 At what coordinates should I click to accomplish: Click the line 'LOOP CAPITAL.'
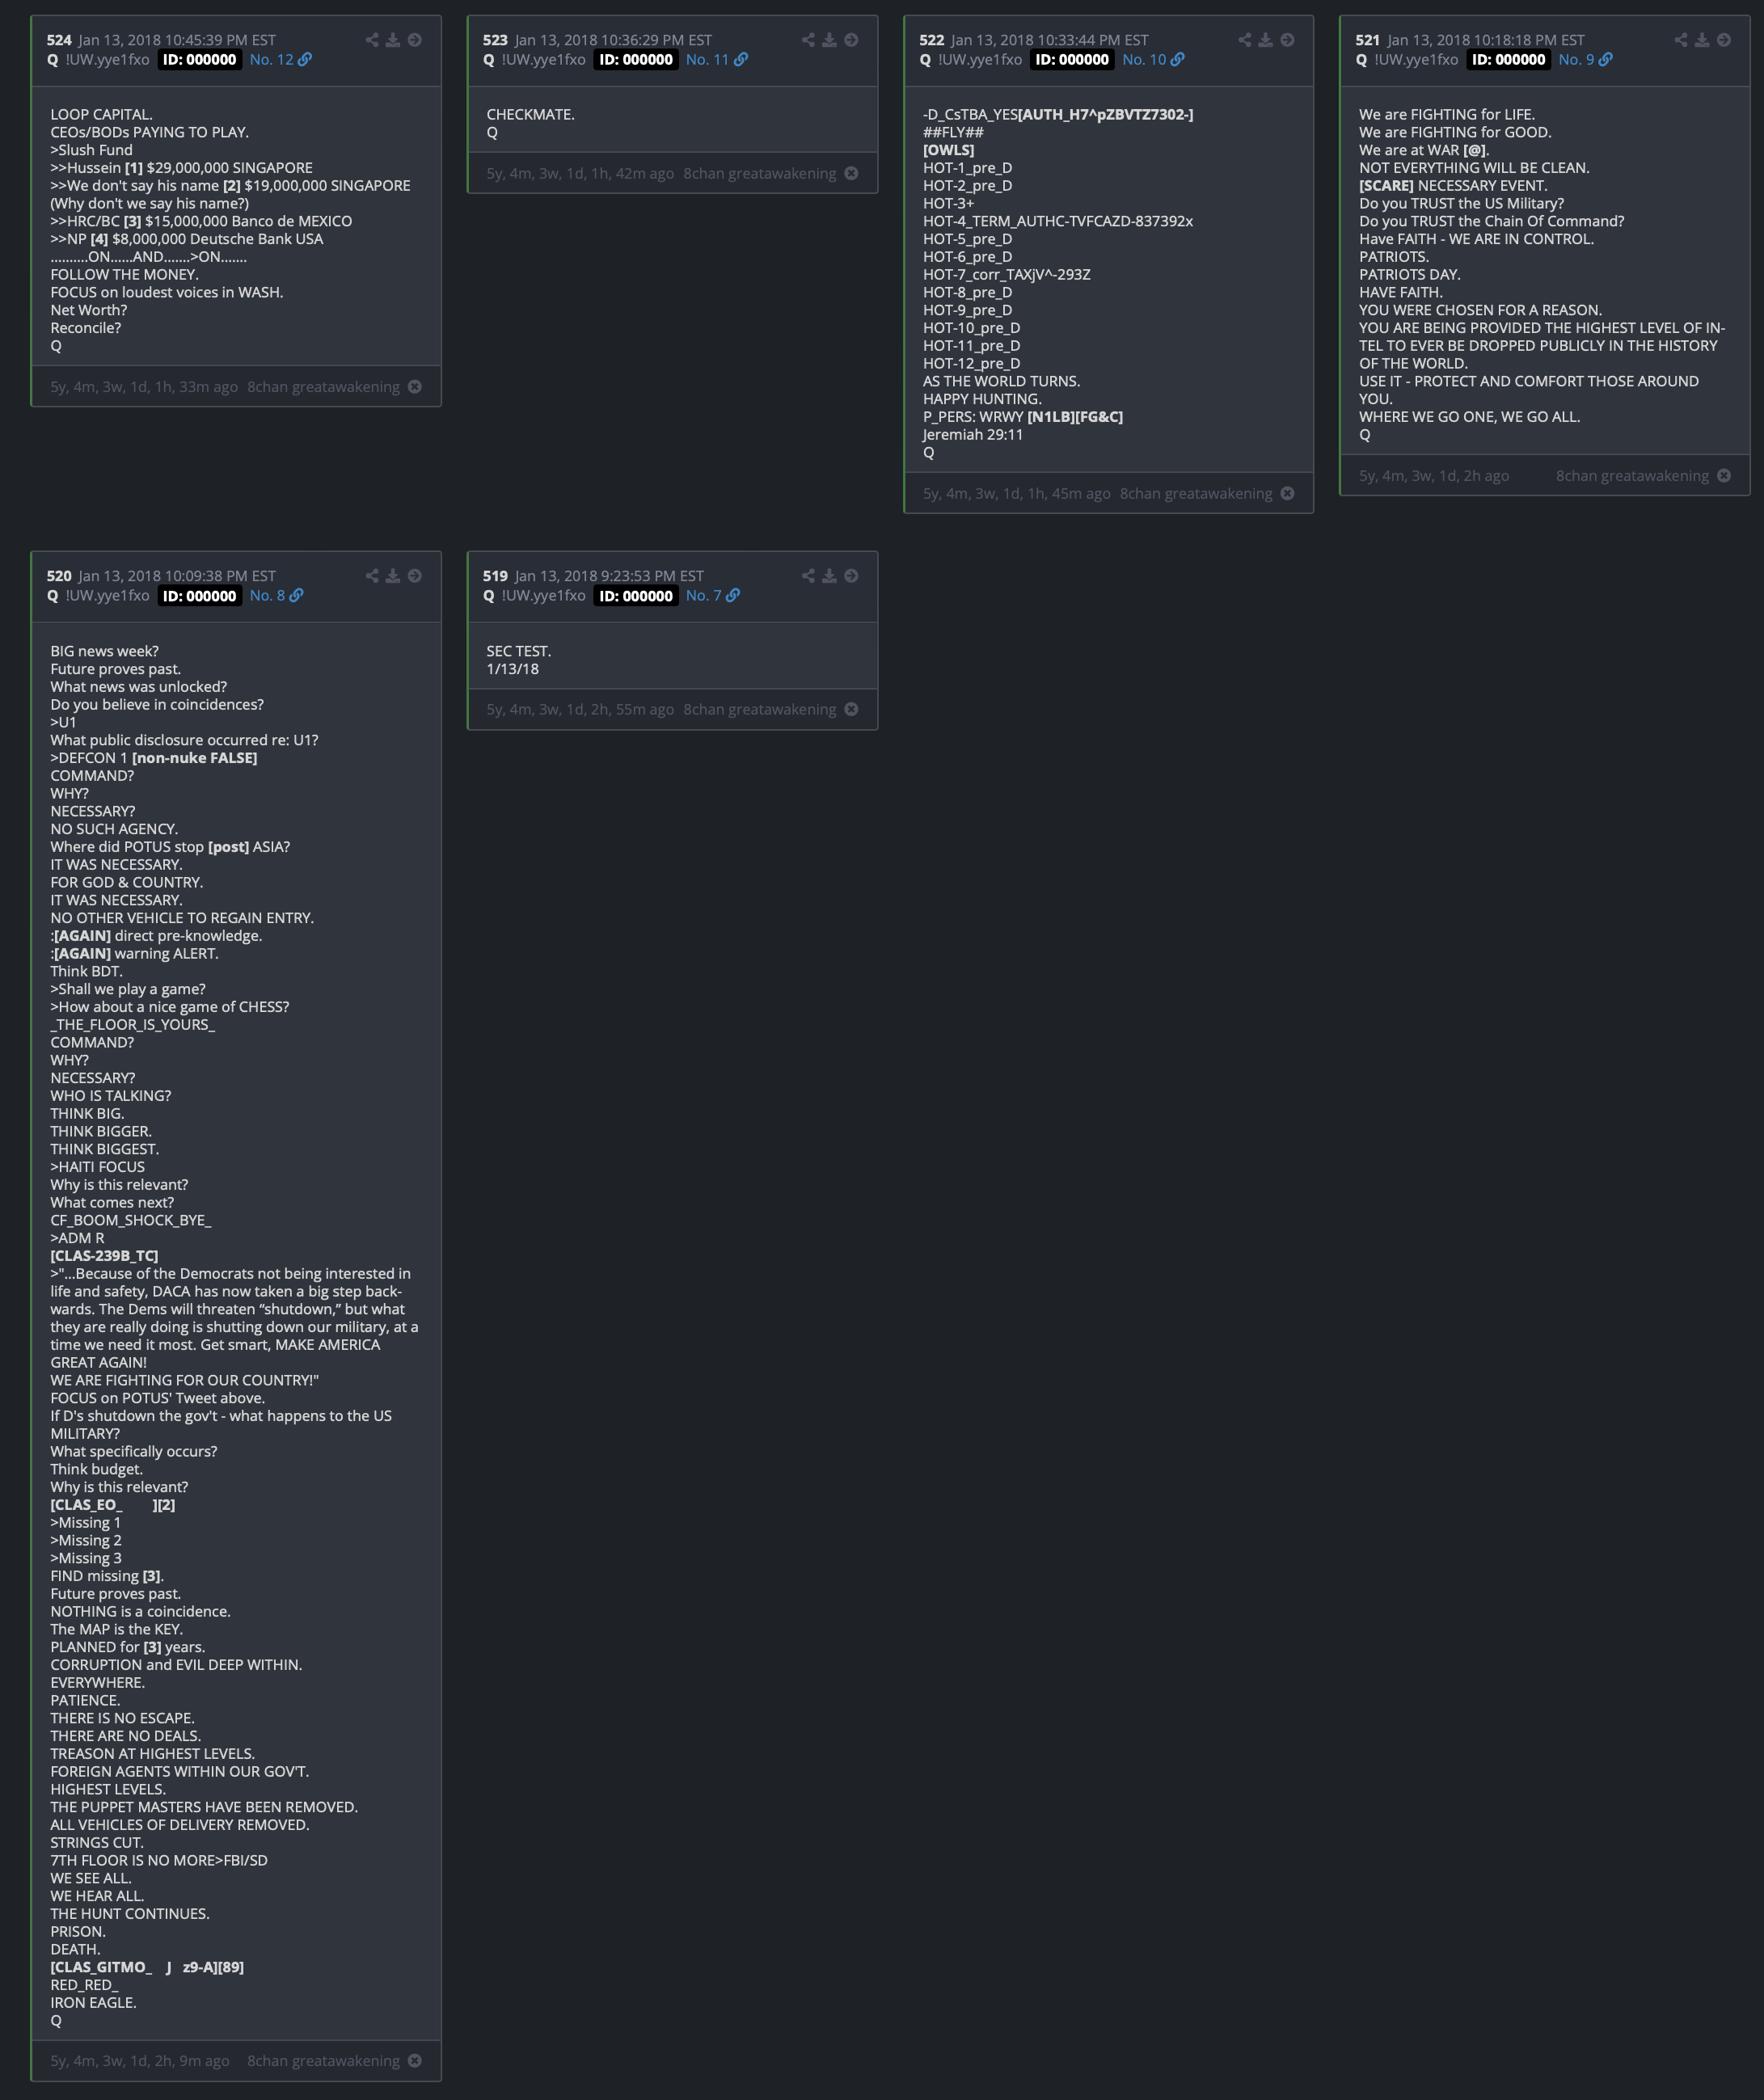(102, 115)
